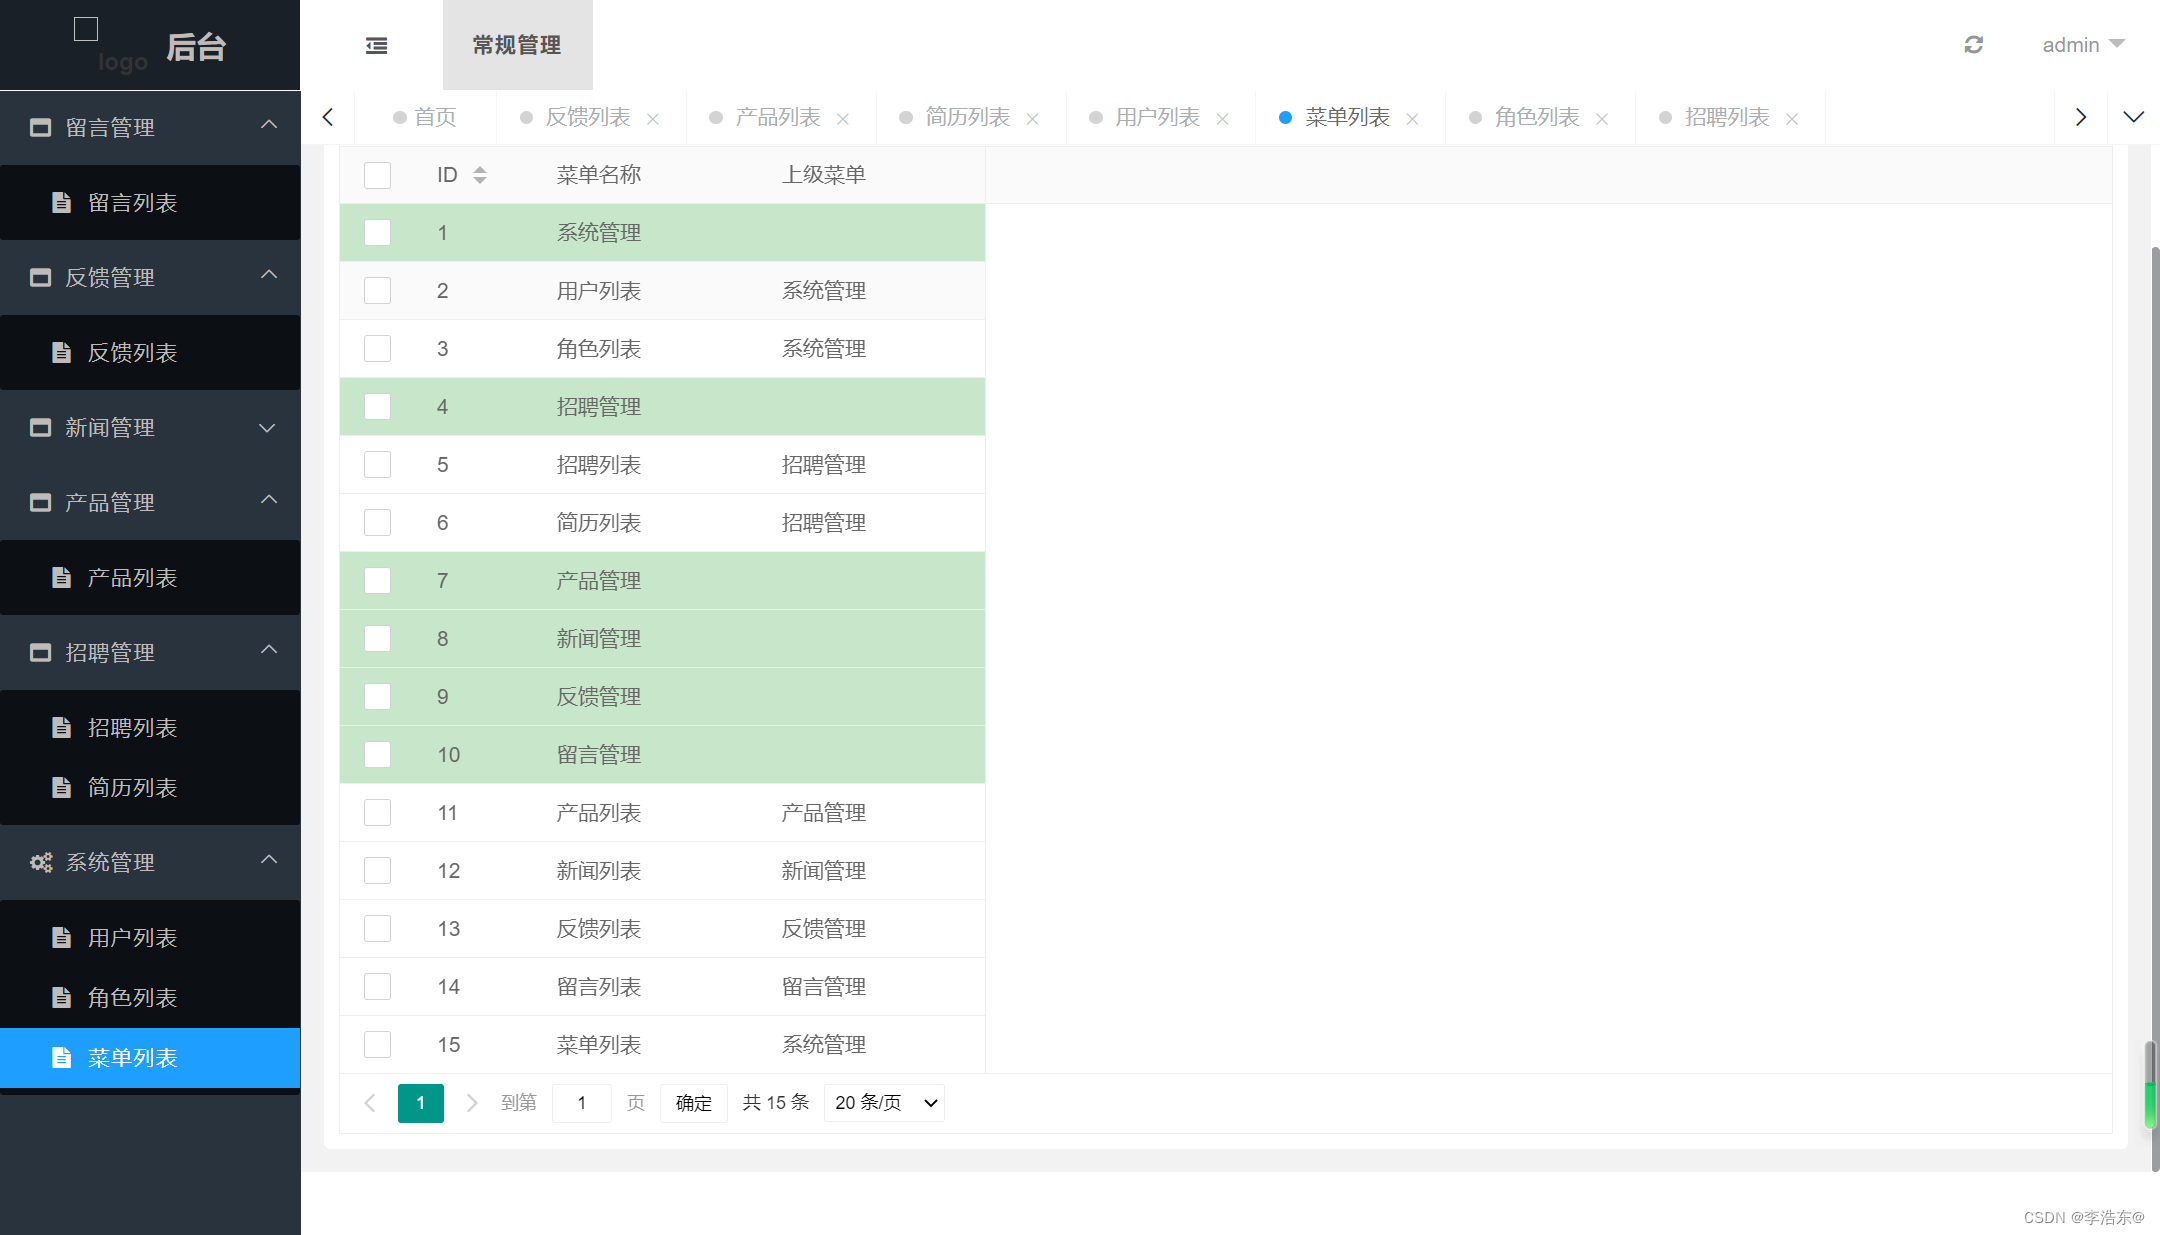Image resolution: width=2160 pixels, height=1235 pixels.
Task: Click the ID column sort arrows
Action: (480, 175)
